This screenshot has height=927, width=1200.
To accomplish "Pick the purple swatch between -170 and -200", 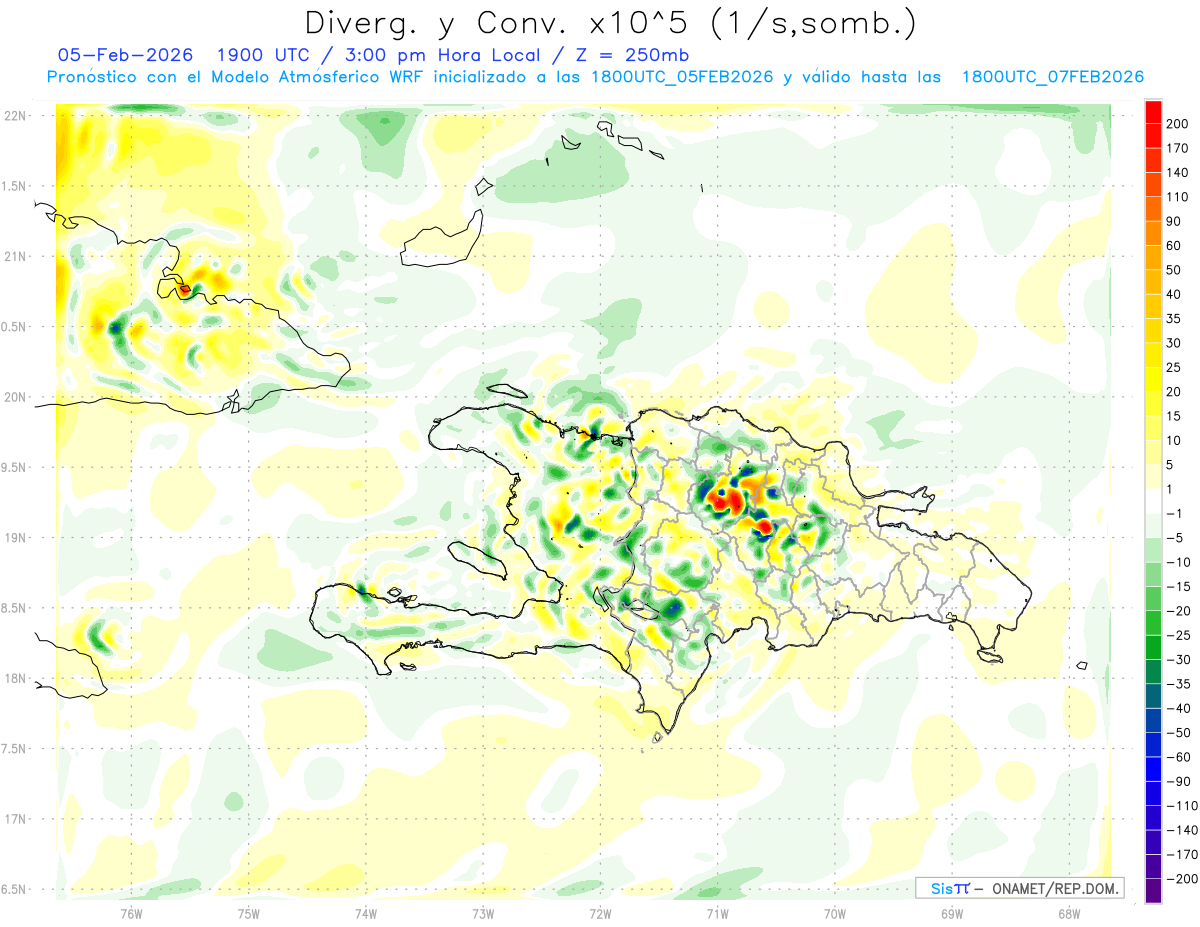I will tap(1153, 867).
